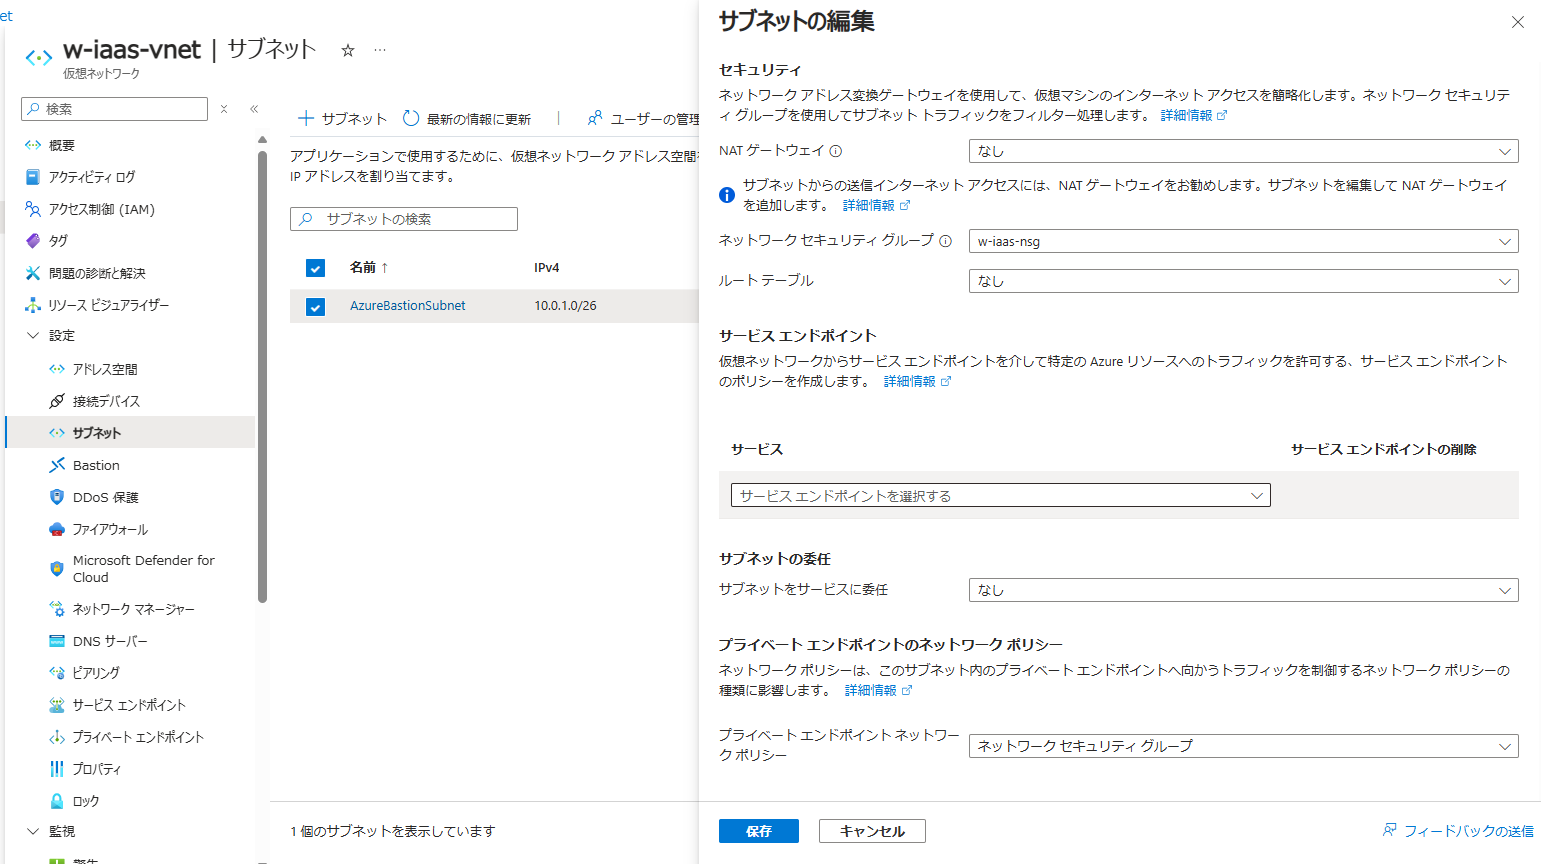This screenshot has width=1541, height=864.
Task: Click the キャンセル button
Action: click(872, 831)
